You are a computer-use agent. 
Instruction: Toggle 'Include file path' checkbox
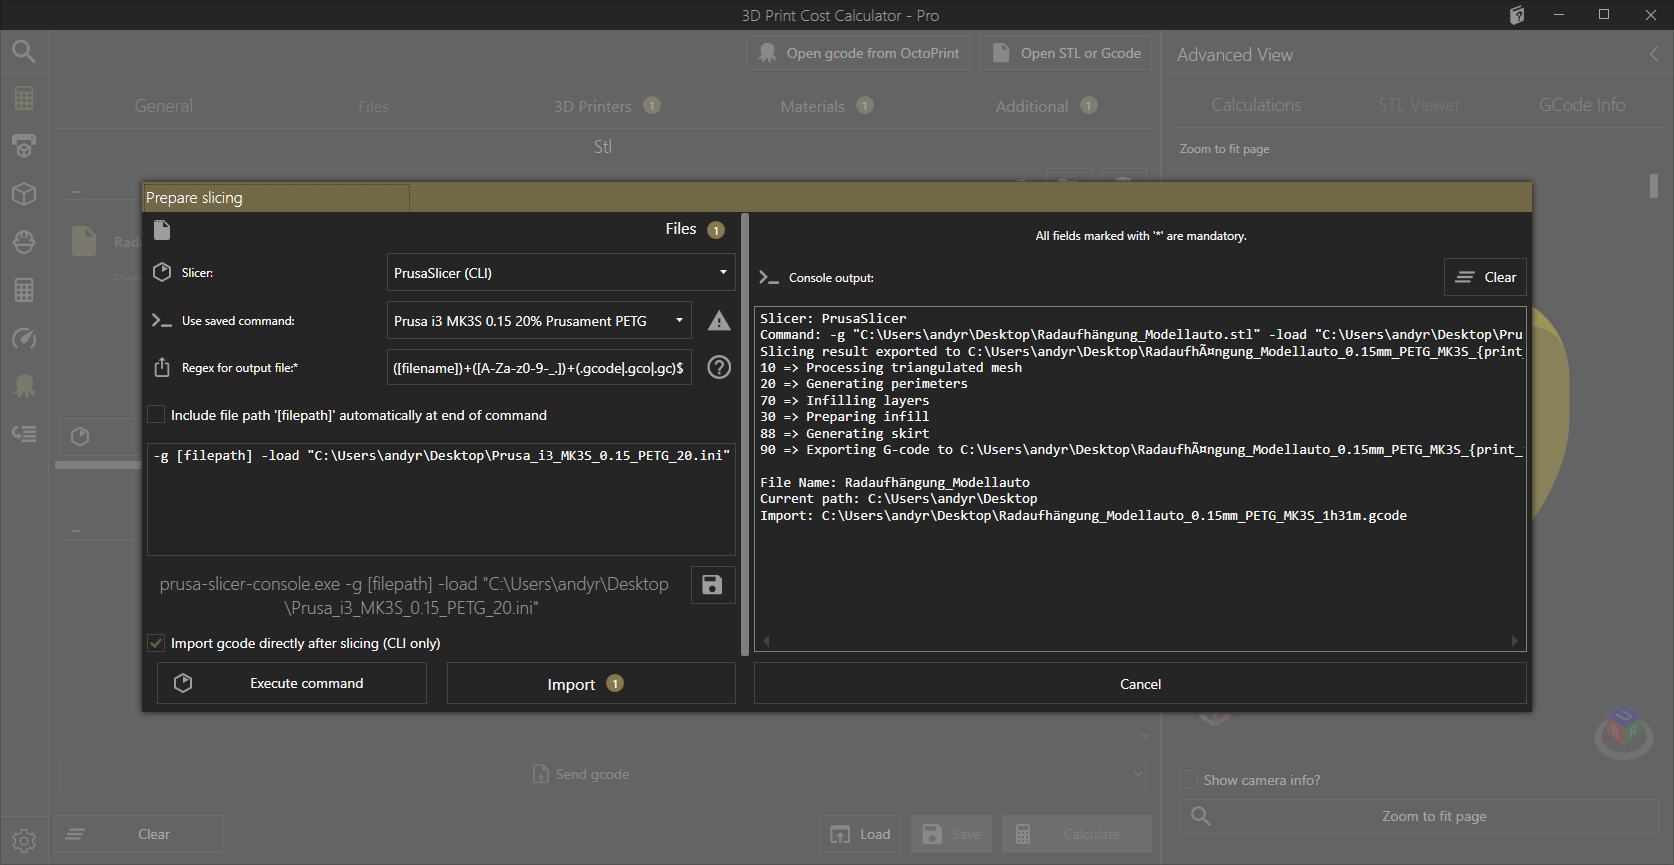(x=156, y=414)
